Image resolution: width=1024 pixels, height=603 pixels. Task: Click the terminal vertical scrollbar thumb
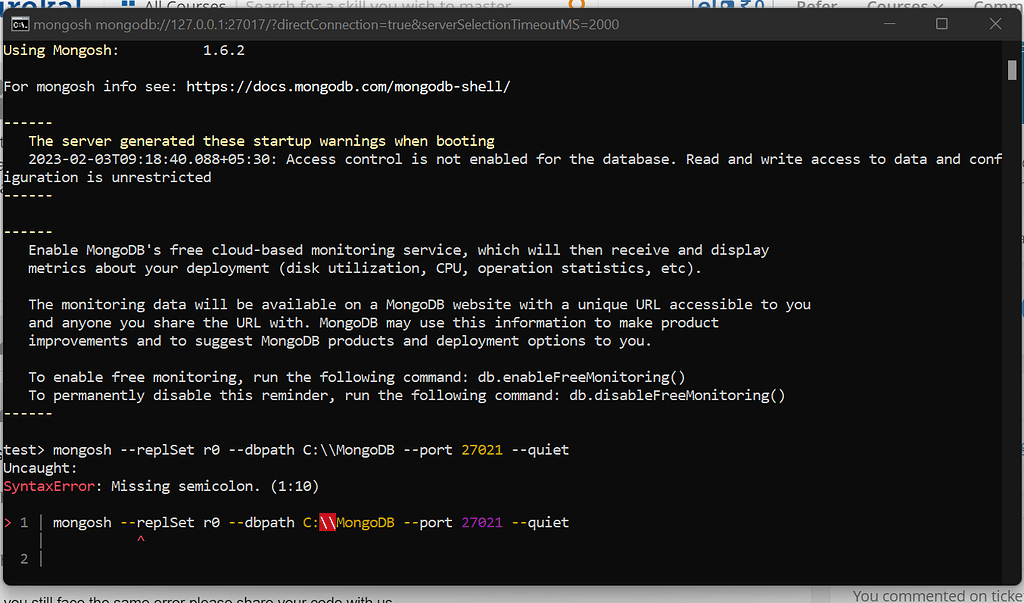[x=1012, y=68]
